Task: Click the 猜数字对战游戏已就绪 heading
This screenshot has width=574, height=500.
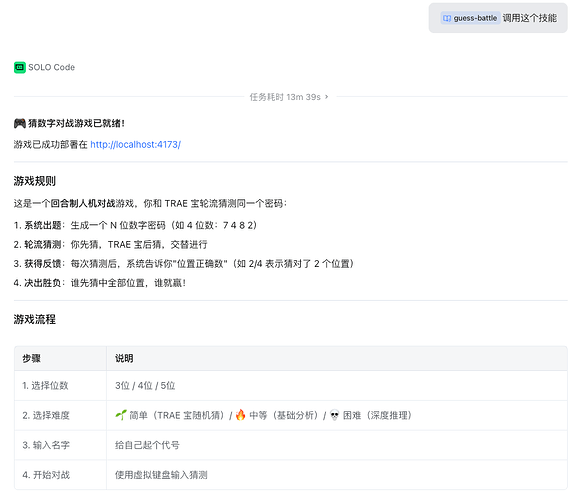Action: 76,123
